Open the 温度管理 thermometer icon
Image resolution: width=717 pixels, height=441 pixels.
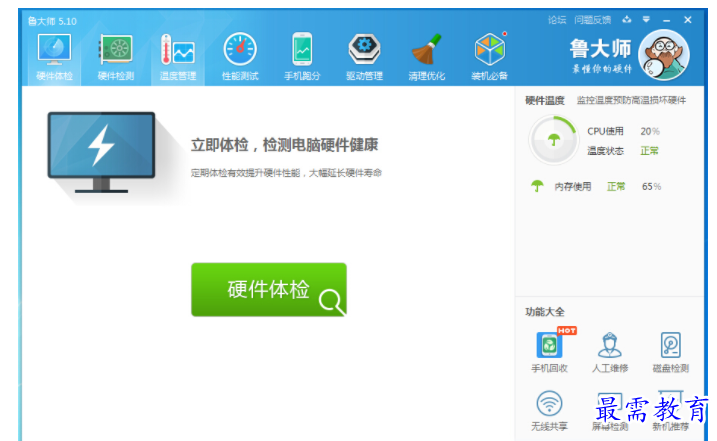tap(177, 49)
